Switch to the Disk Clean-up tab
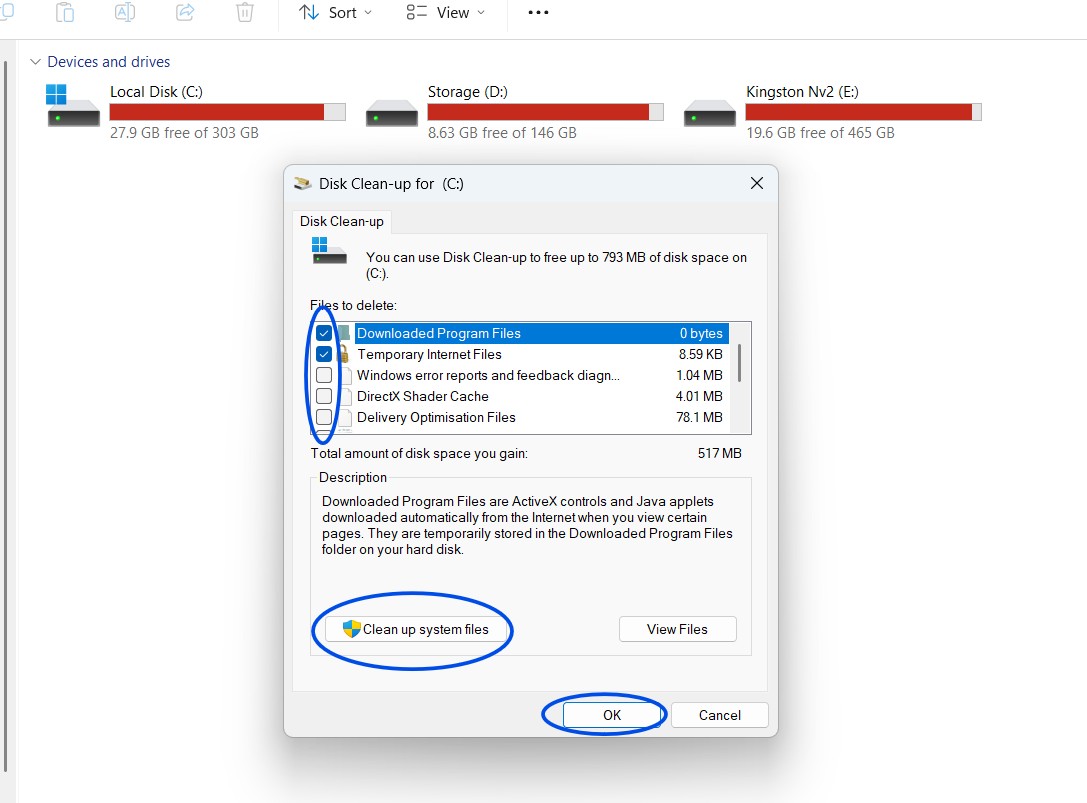This screenshot has height=803, width=1087. point(342,221)
